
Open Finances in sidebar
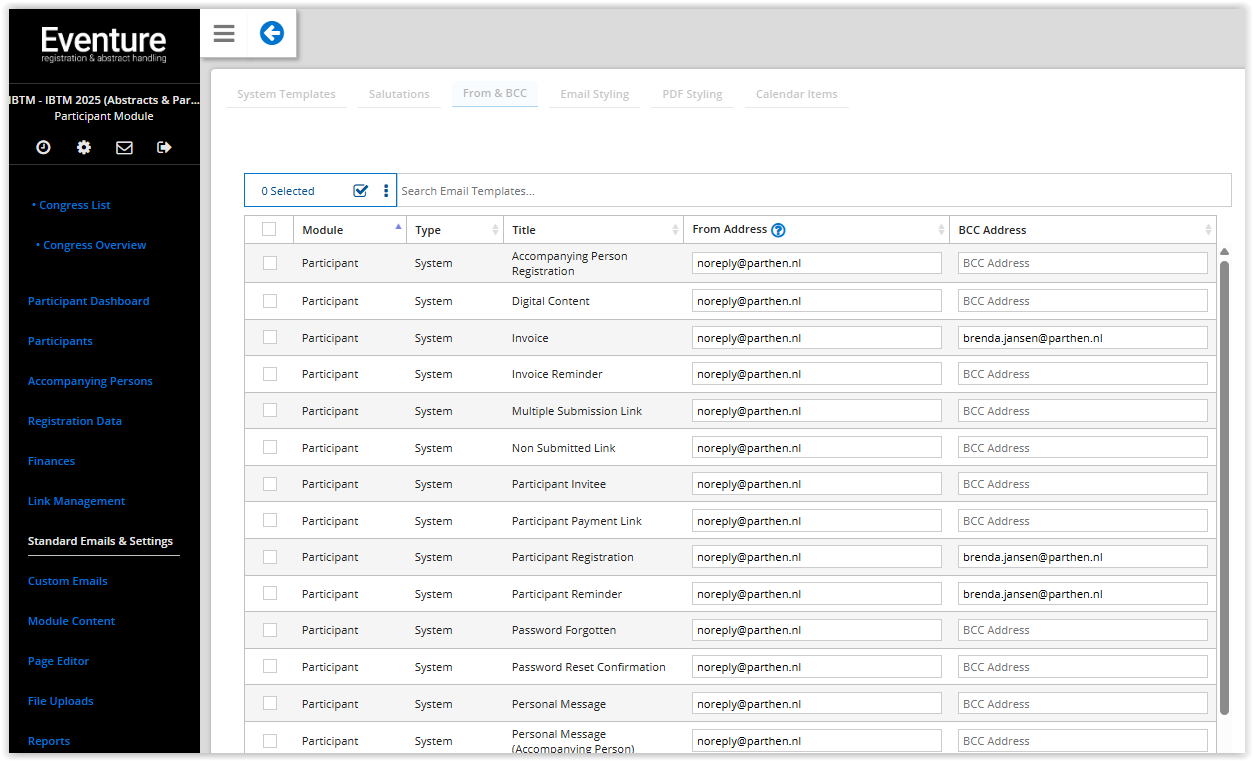[x=51, y=461]
